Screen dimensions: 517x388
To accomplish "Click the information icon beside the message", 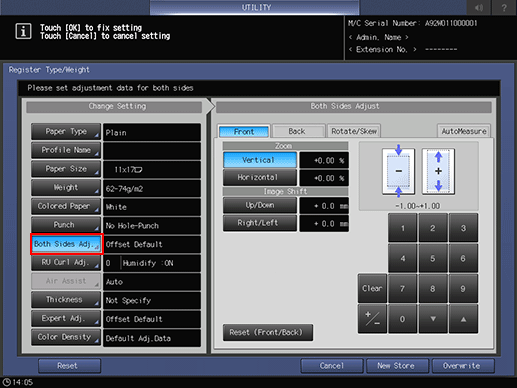I will point(23,32).
